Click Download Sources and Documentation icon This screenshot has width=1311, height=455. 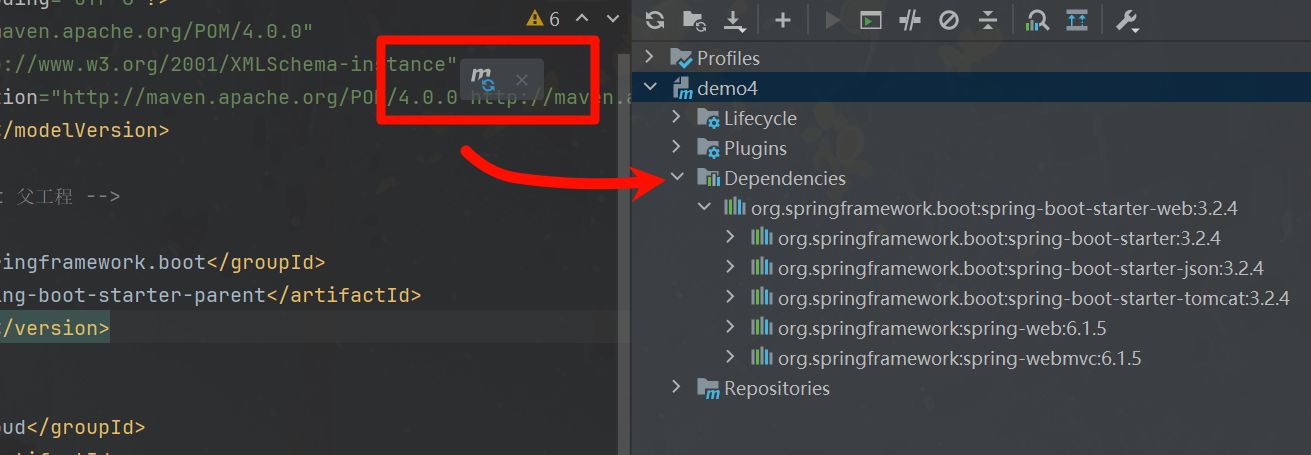point(734,20)
